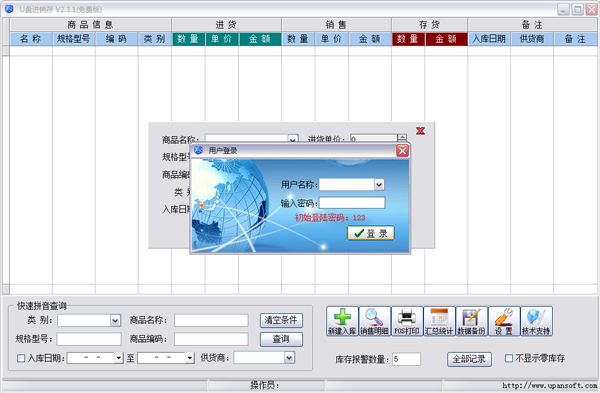Click the 清空条件 button
600x393 pixels.
[x=281, y=320]
